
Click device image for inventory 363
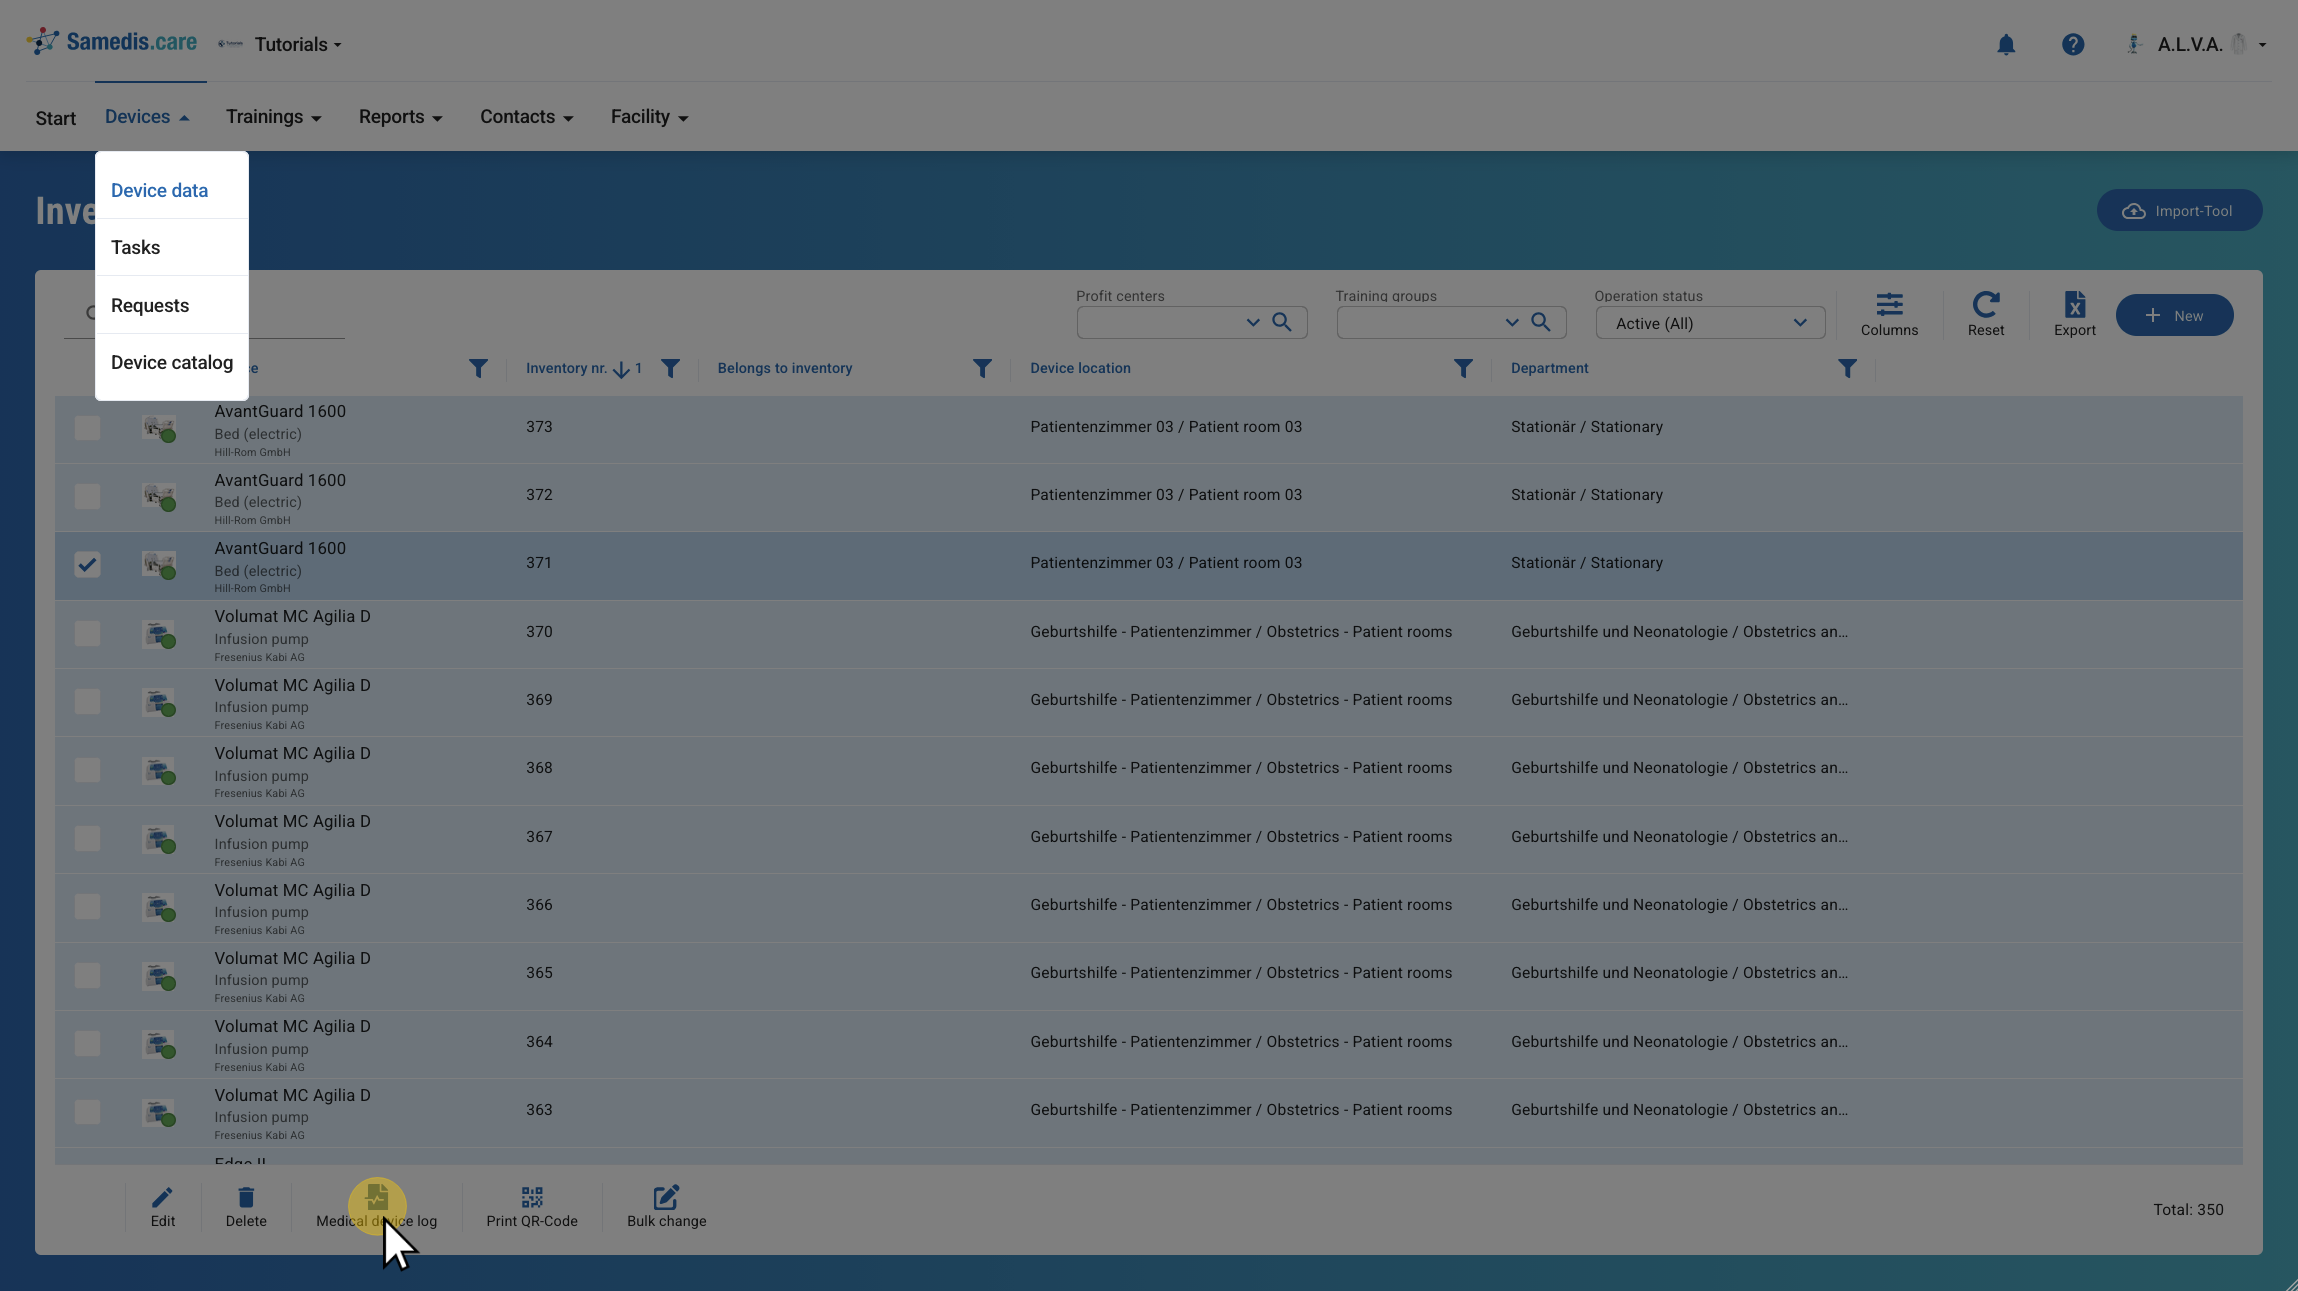pos(159,1113)
